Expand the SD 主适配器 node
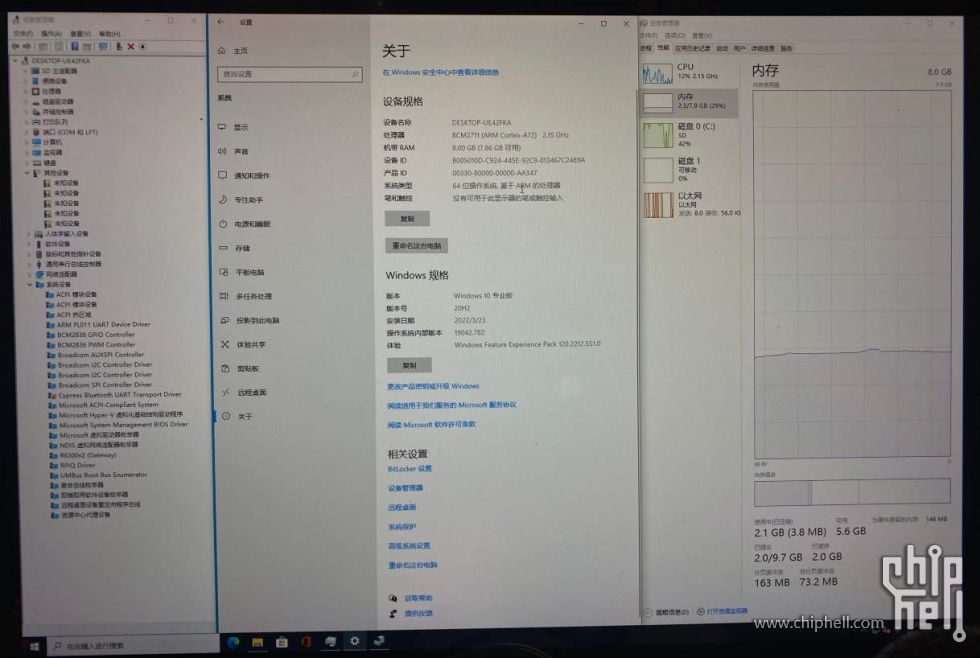Screen dimensions: 980x658 (26, 71)
